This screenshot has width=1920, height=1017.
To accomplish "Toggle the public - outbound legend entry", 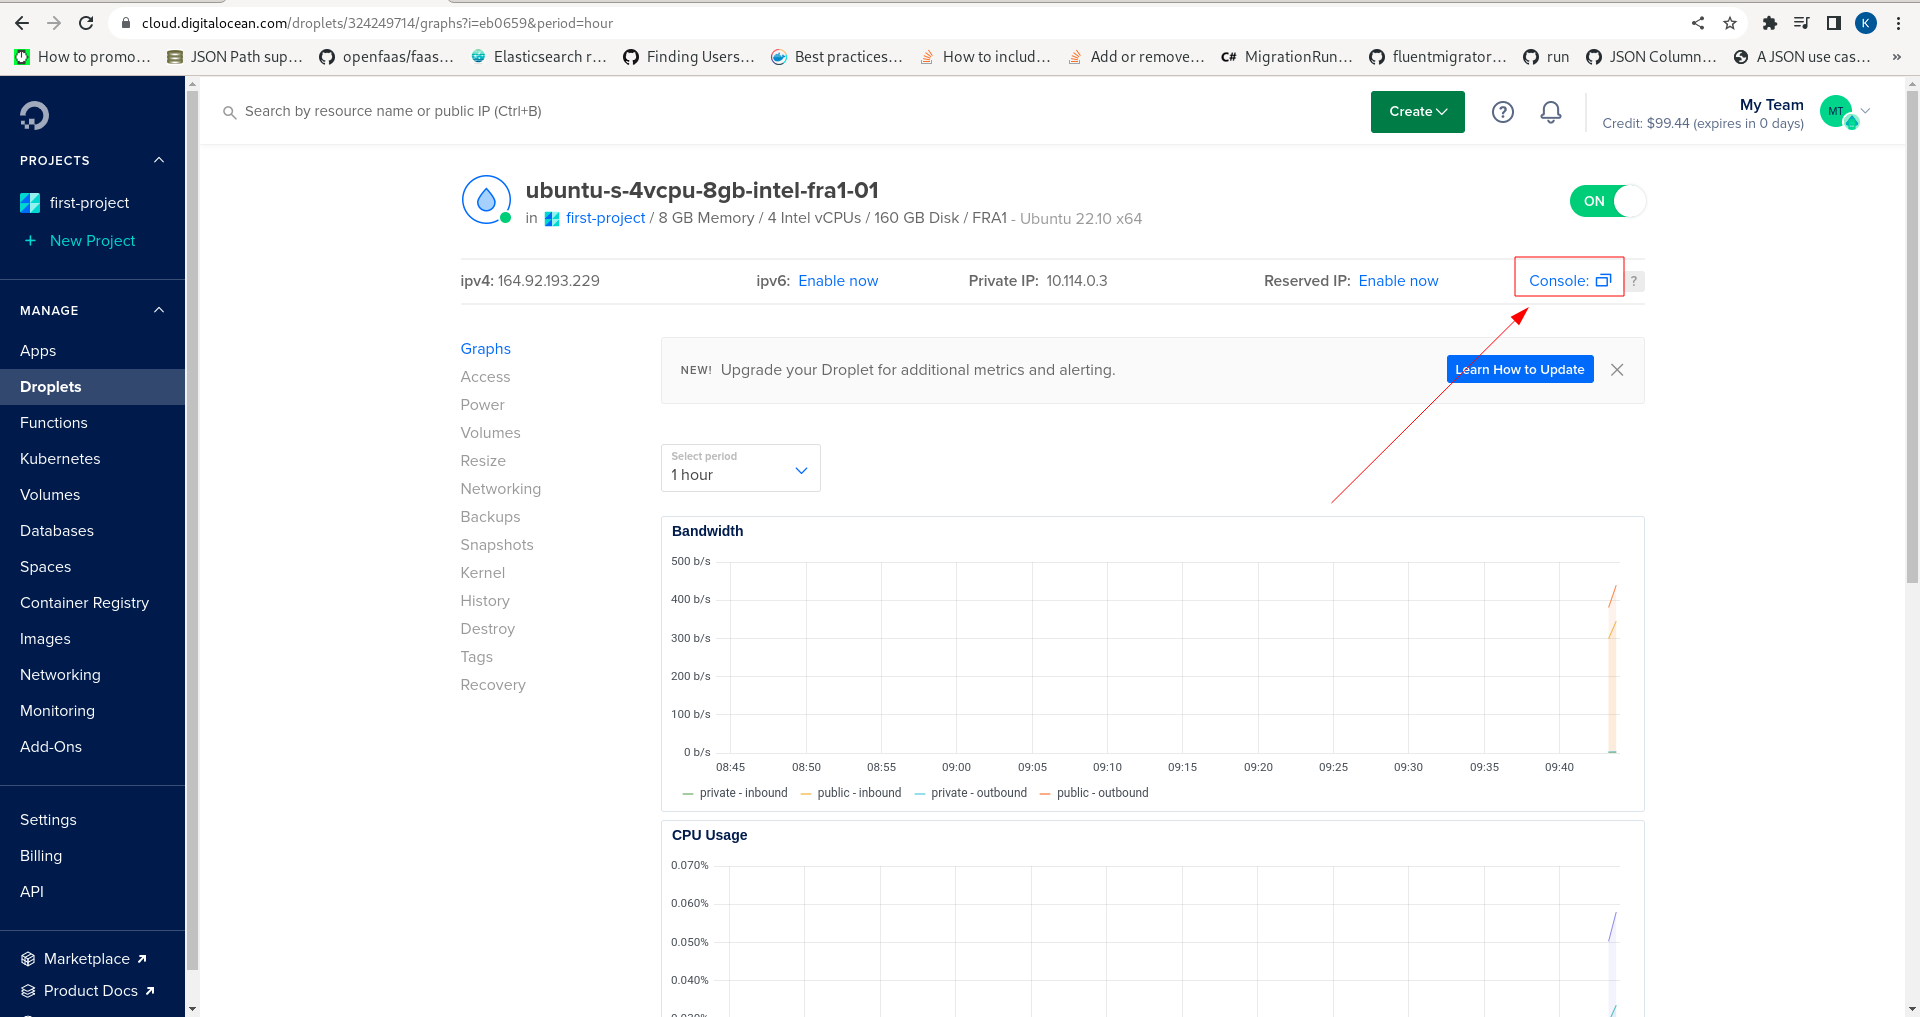I will click(x=1094, y=793).
